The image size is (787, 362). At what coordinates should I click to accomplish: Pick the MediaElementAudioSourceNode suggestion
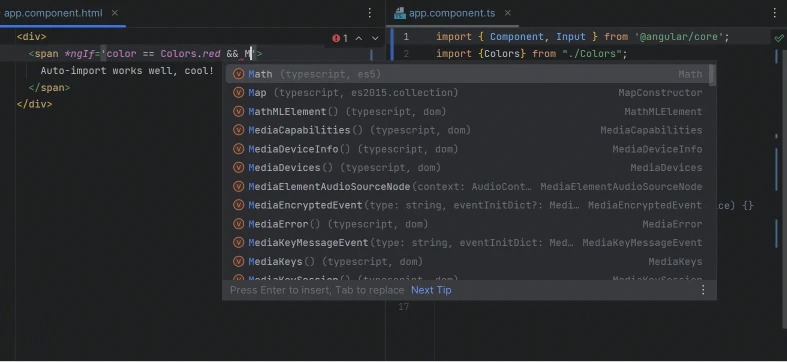pyautogui.click(x=468, y=187)
